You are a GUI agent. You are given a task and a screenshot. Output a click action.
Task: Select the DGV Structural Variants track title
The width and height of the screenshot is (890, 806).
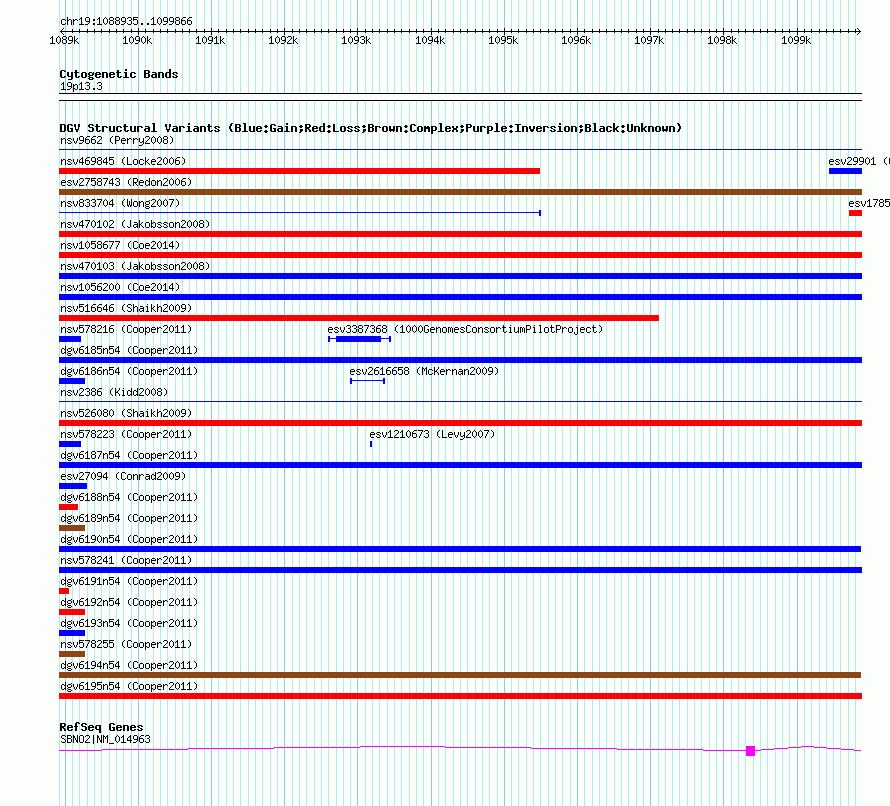(371, 128)
